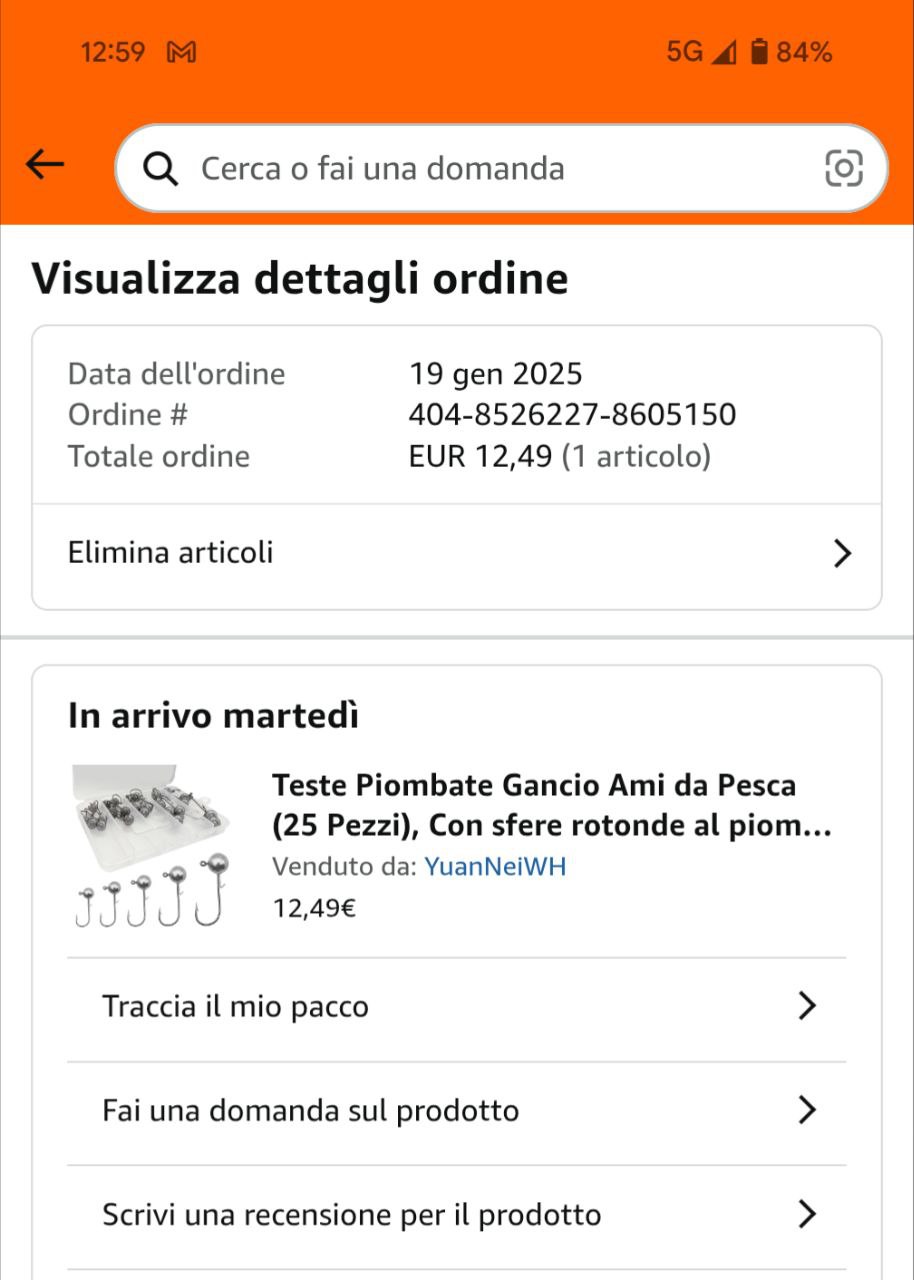Open Scrivi una recensione chevron arrow
This screenshot has height=1280, width=914.
coord(807,1215)
